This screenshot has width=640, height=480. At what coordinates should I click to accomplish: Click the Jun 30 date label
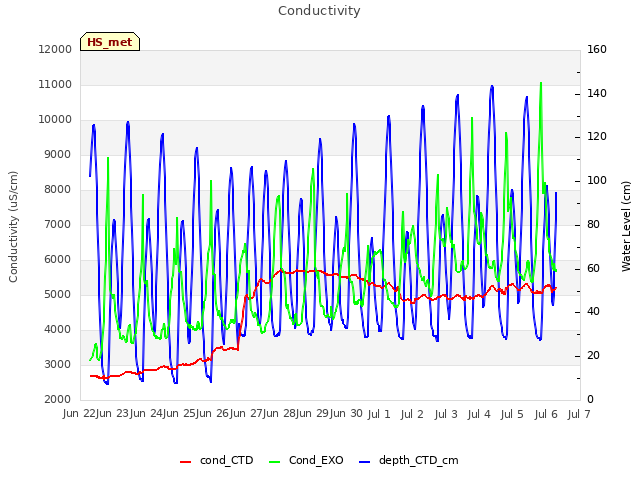[x=347, y=414]
